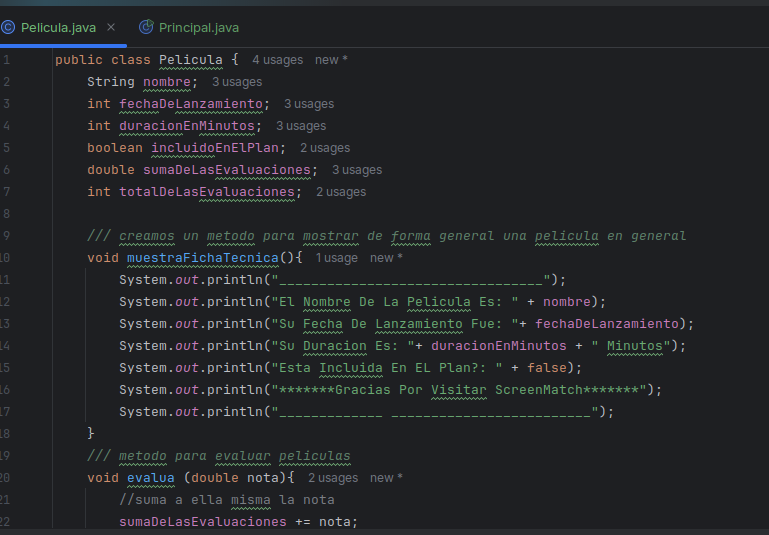Click line number 10 in the gutter
The width and height of the screenshot is (769, 535).
[x=6, y=258]
